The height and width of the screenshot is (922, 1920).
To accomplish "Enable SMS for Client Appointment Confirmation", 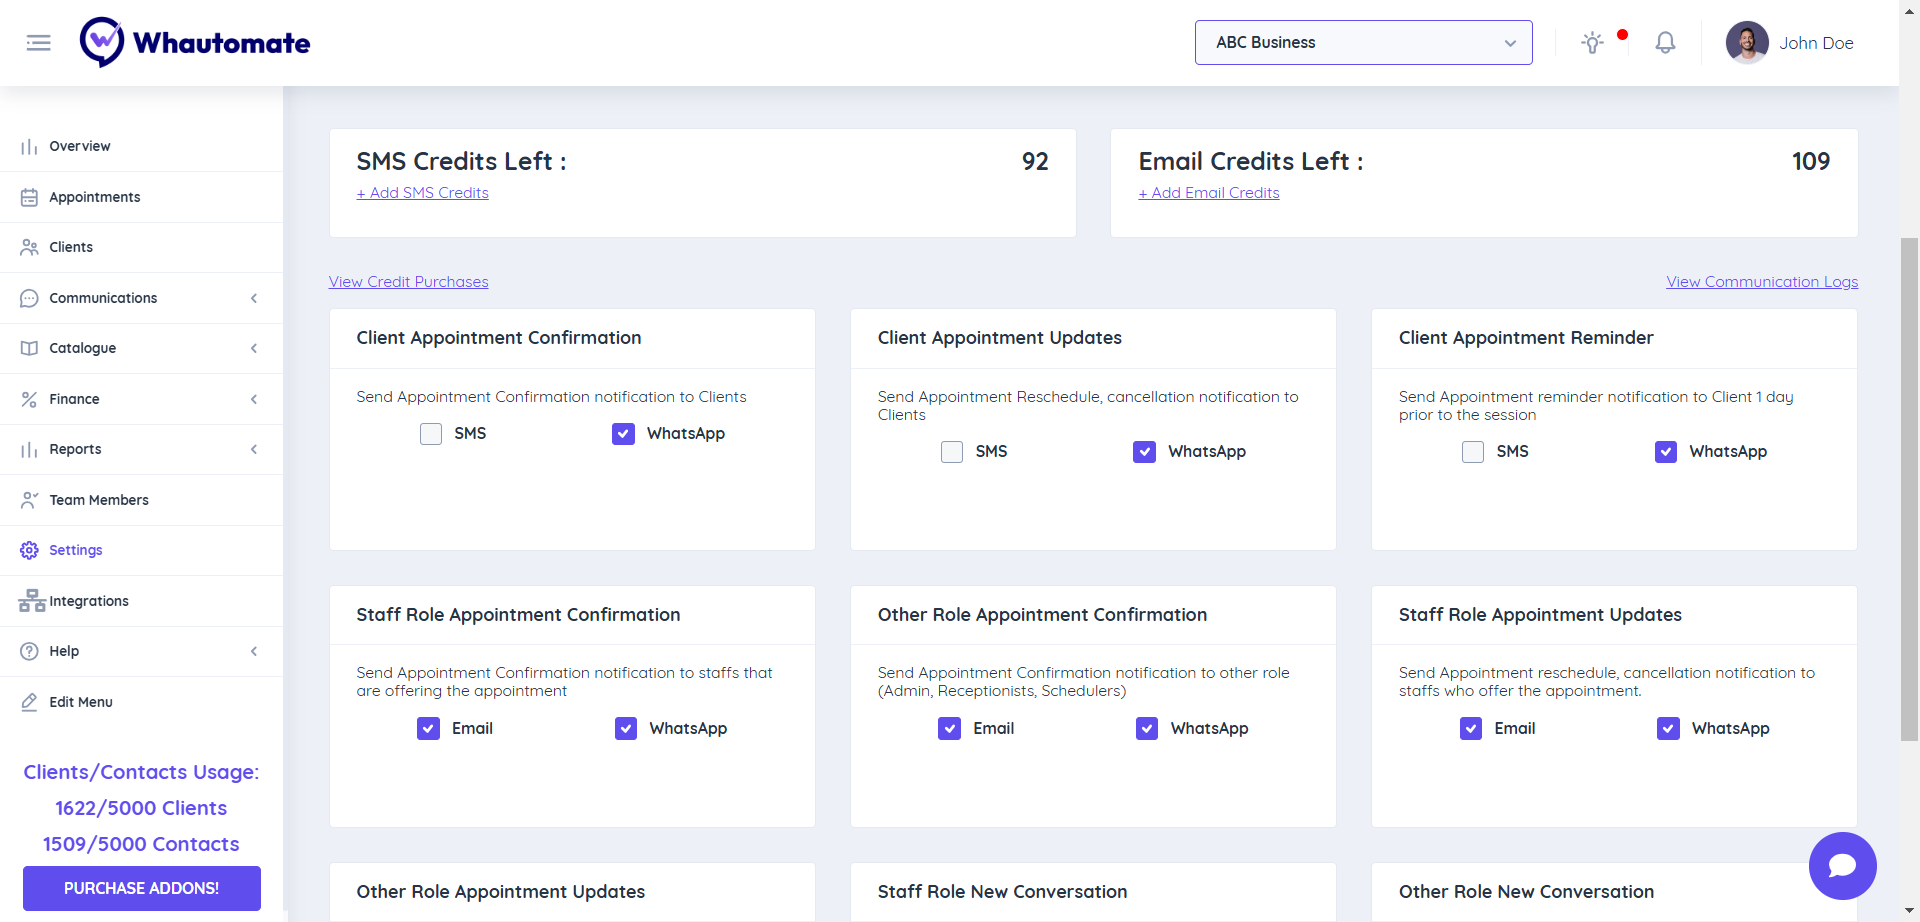I will point(431,434).
